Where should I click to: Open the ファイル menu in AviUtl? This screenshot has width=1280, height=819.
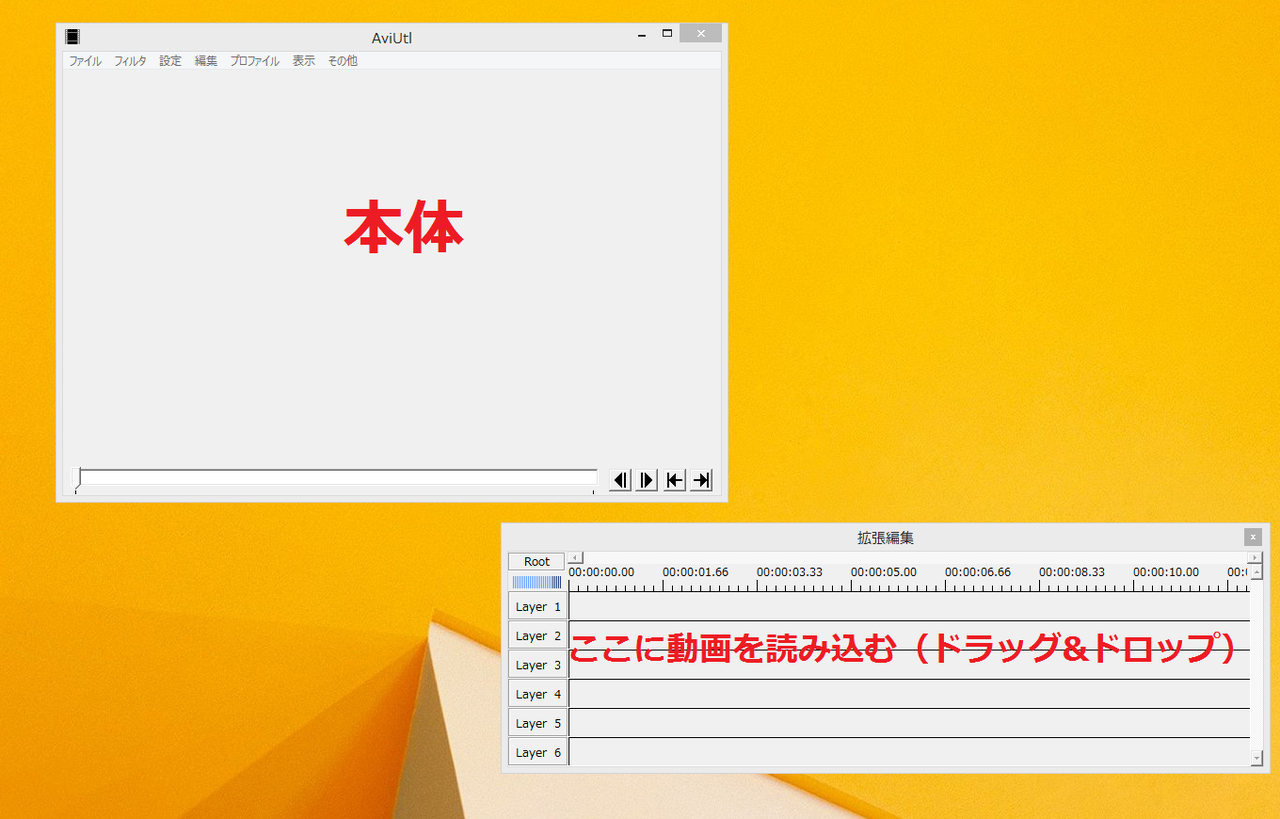tap(85, 61)
